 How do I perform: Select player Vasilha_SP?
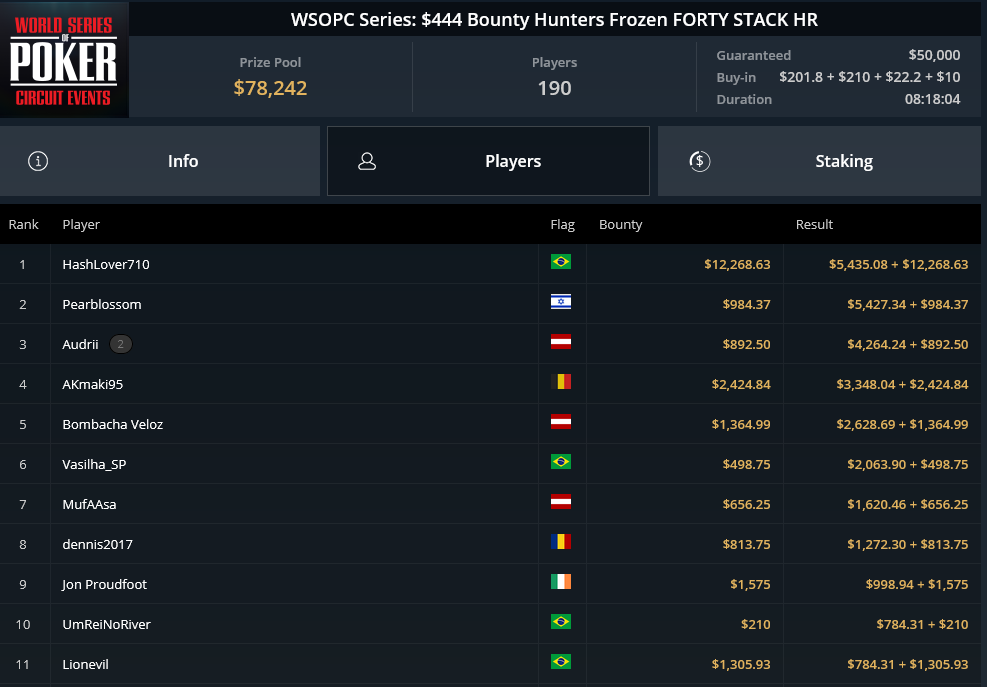click(94, 465)
